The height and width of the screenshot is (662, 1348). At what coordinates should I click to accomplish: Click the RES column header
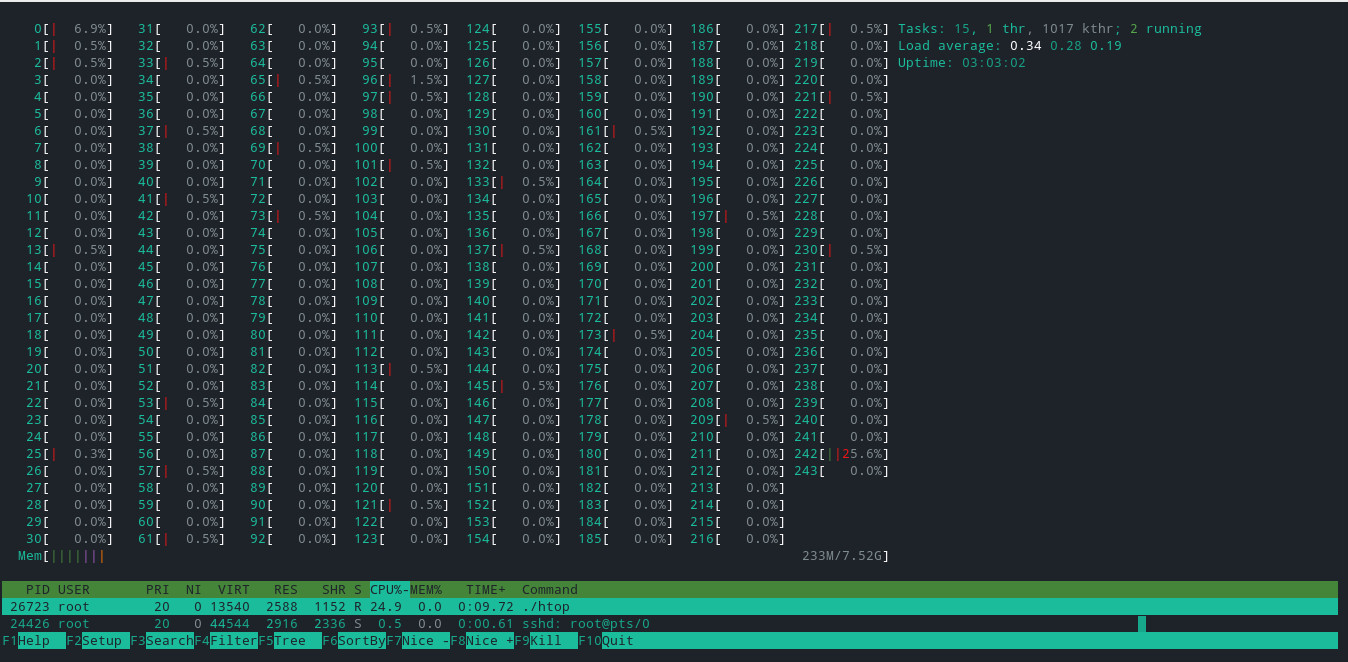[285, 590]
